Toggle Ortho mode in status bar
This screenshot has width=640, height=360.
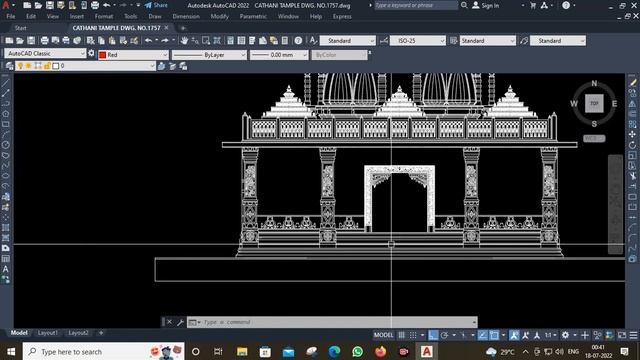tap(433, 335)
